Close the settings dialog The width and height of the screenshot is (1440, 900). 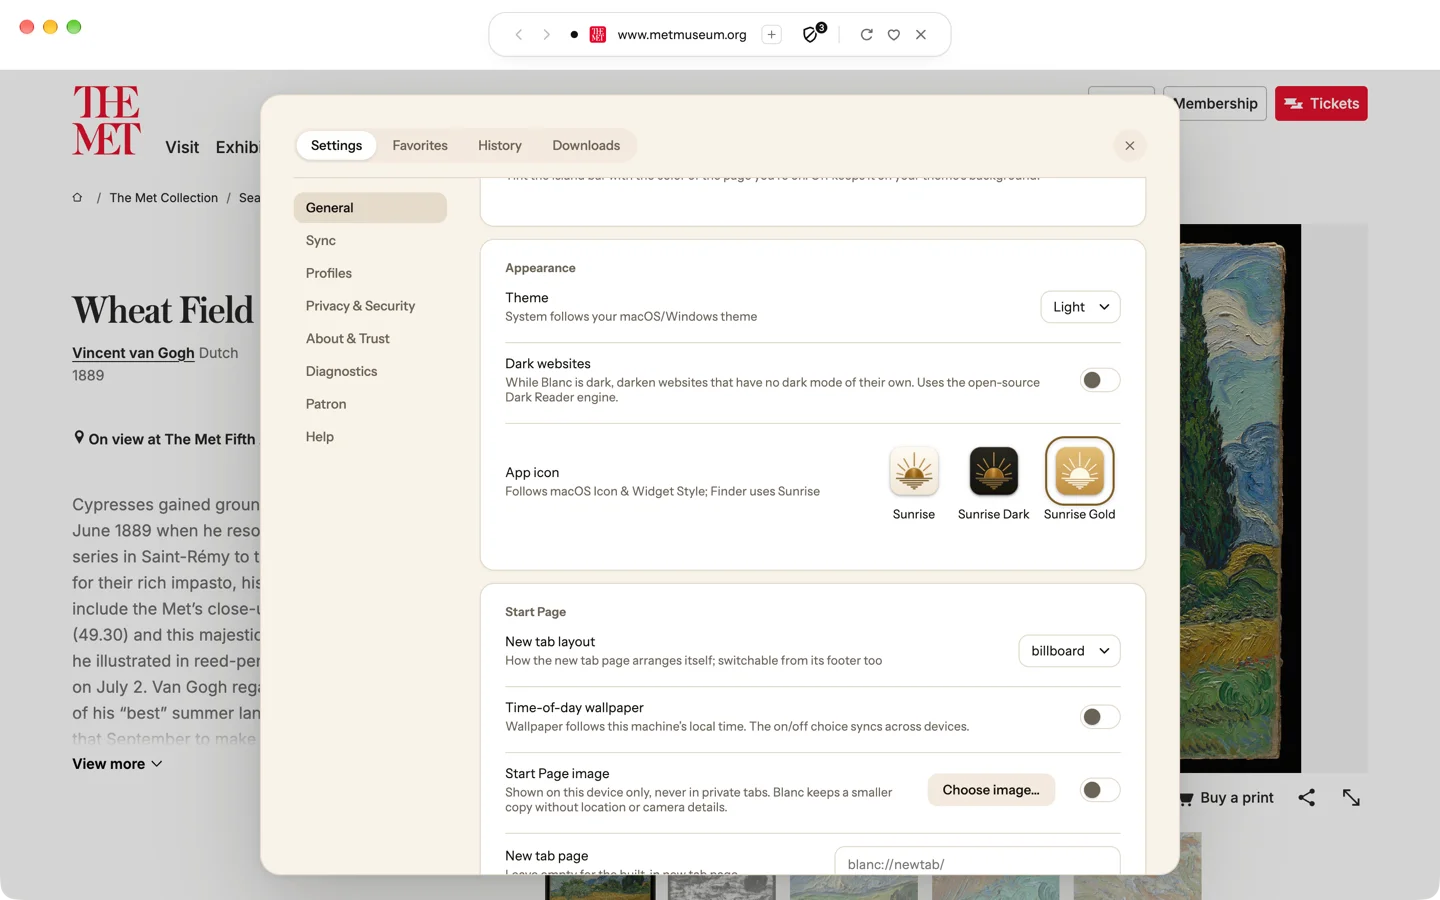tap(1130, 146)
